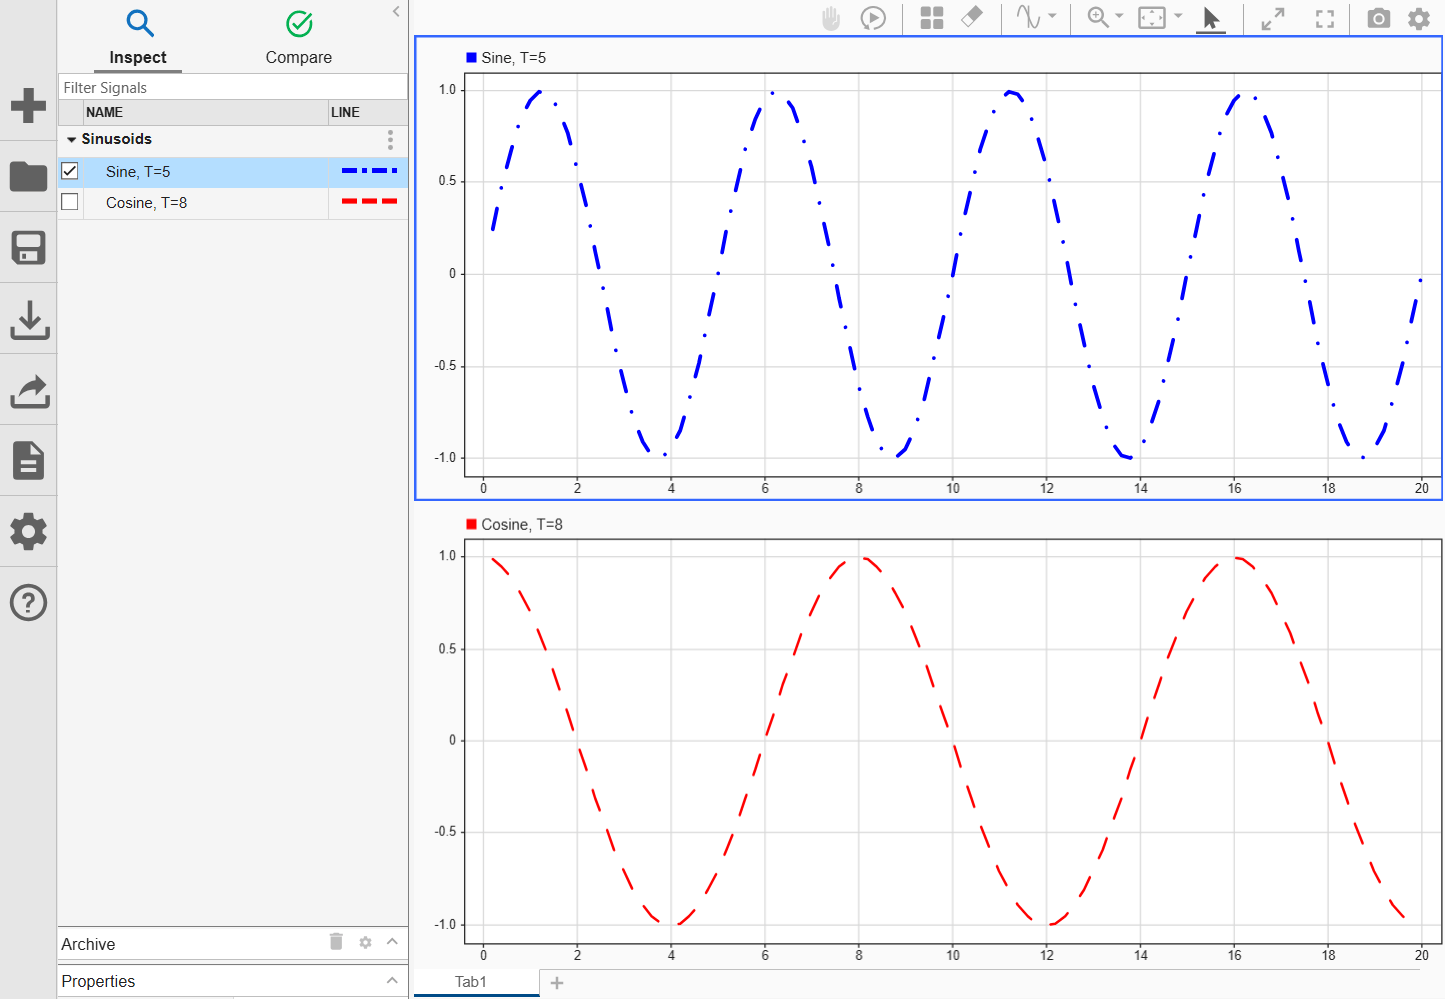This screenshot has height=999, width=1445.
Task: Click the Archive panel label
Action: (88, 944)
